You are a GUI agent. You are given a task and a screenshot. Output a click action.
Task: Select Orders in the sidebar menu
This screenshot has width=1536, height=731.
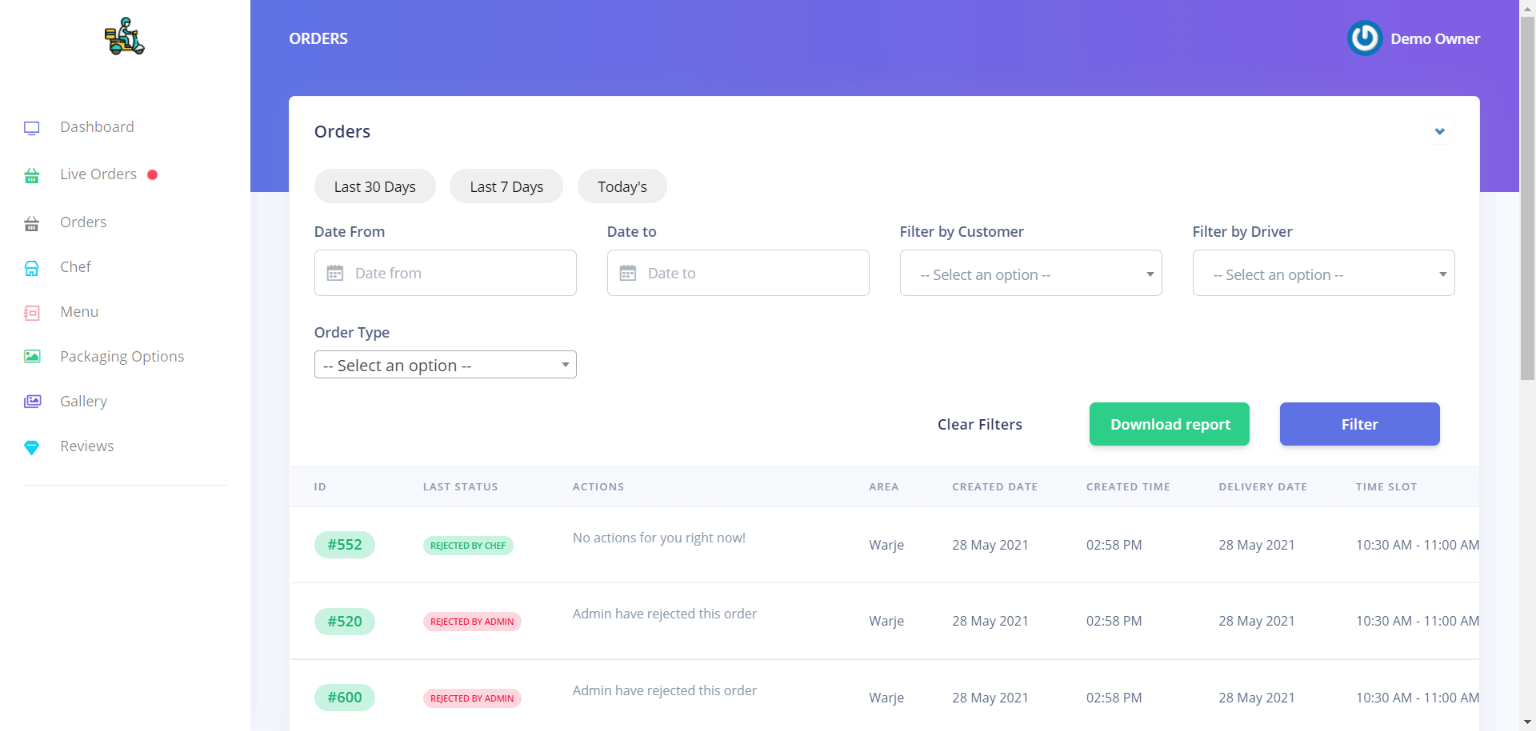83,222
